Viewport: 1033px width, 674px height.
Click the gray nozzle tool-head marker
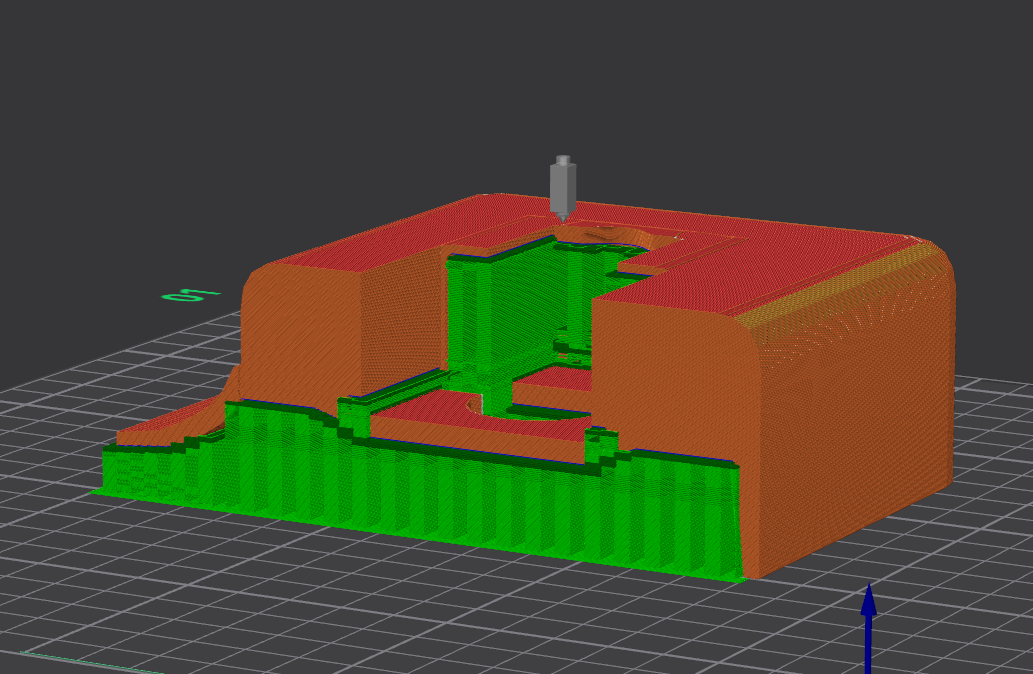(563, 189)
